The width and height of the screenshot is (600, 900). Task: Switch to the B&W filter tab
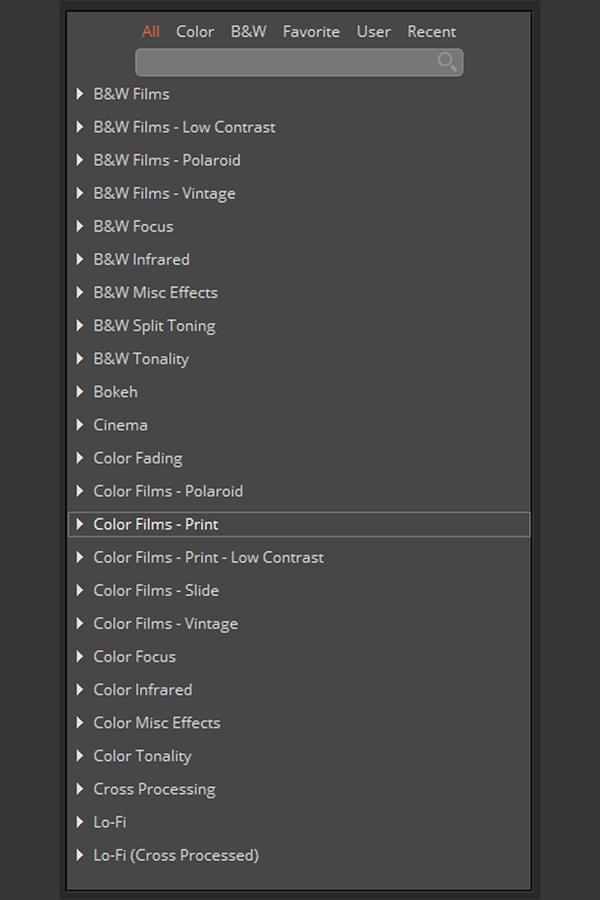pyautogui.click(x=249, y=32)
